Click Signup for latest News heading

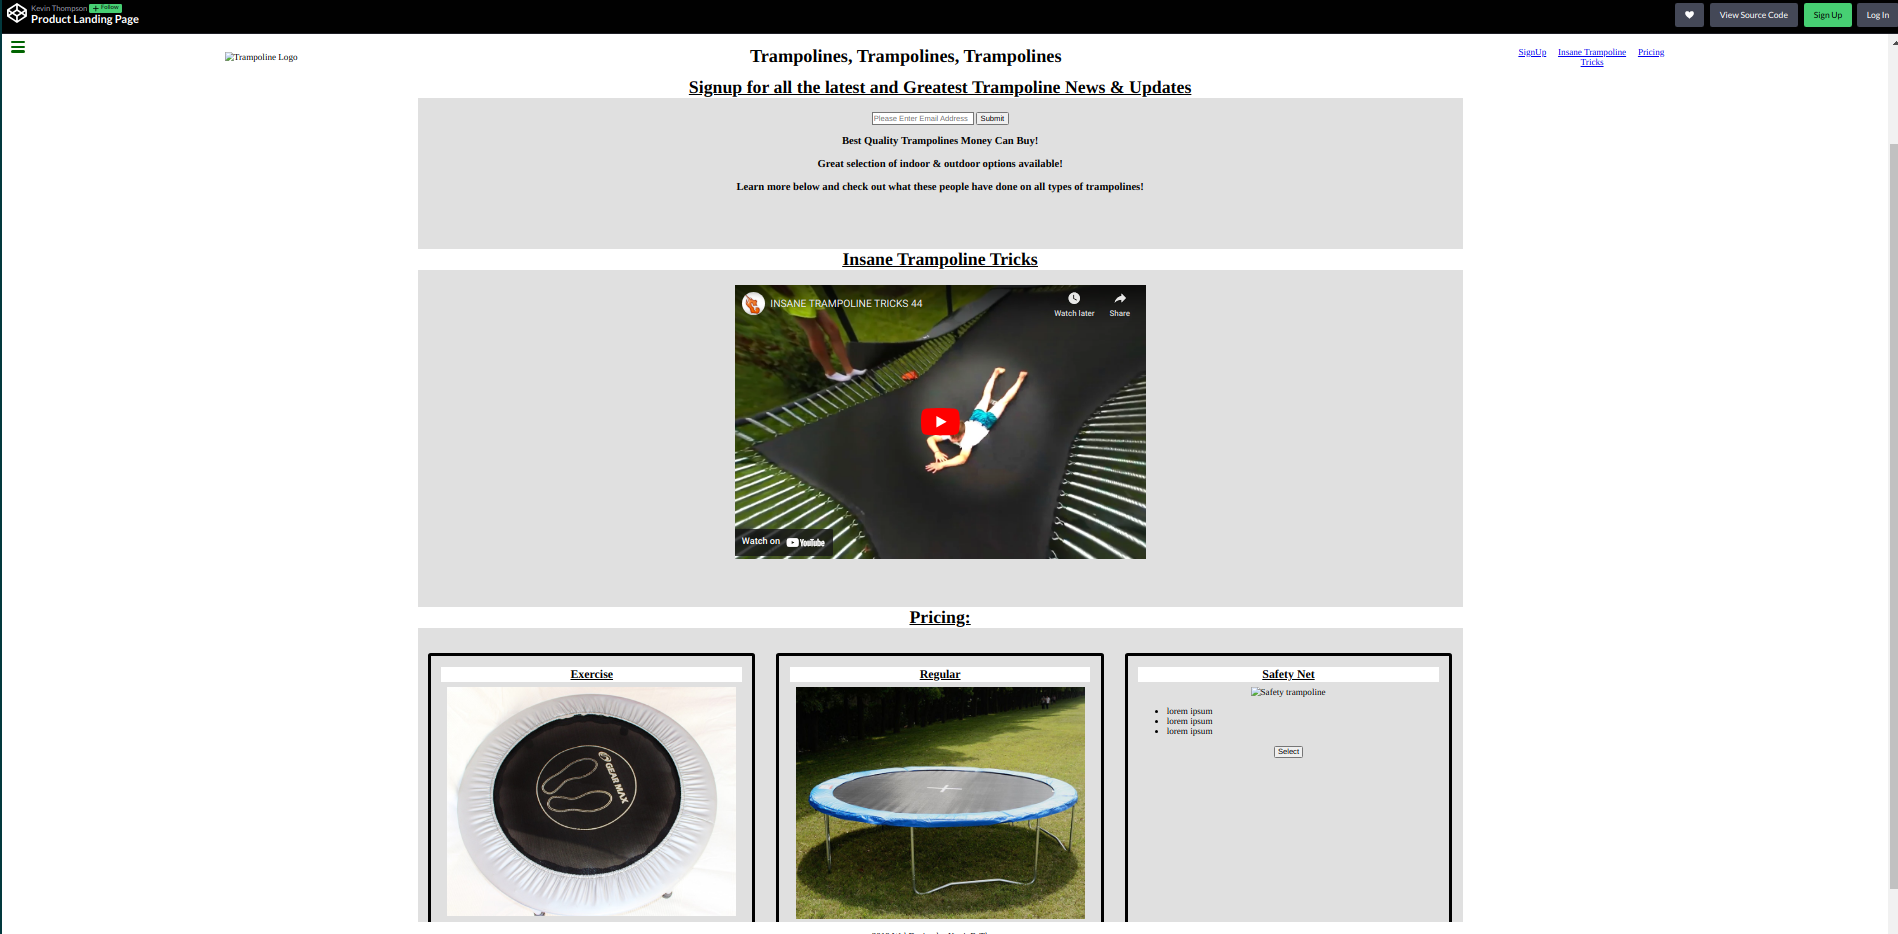point(940,87)
